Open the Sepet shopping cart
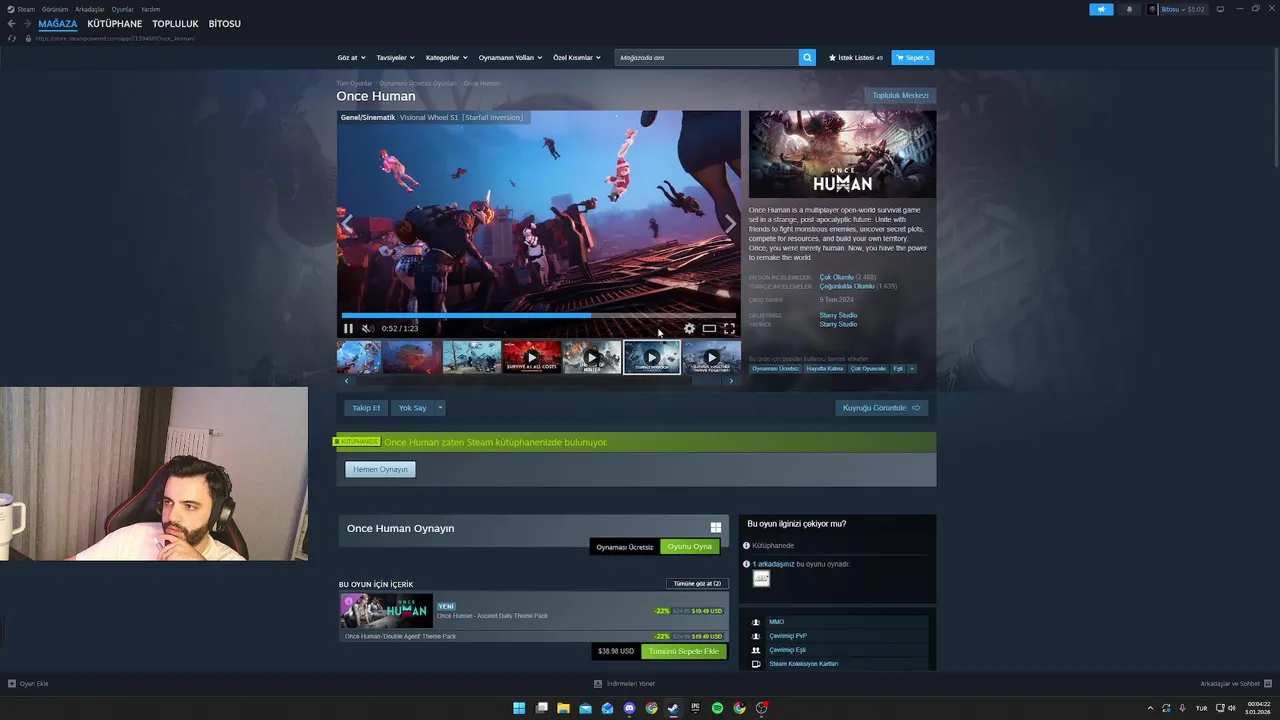 tap(913, 57)
